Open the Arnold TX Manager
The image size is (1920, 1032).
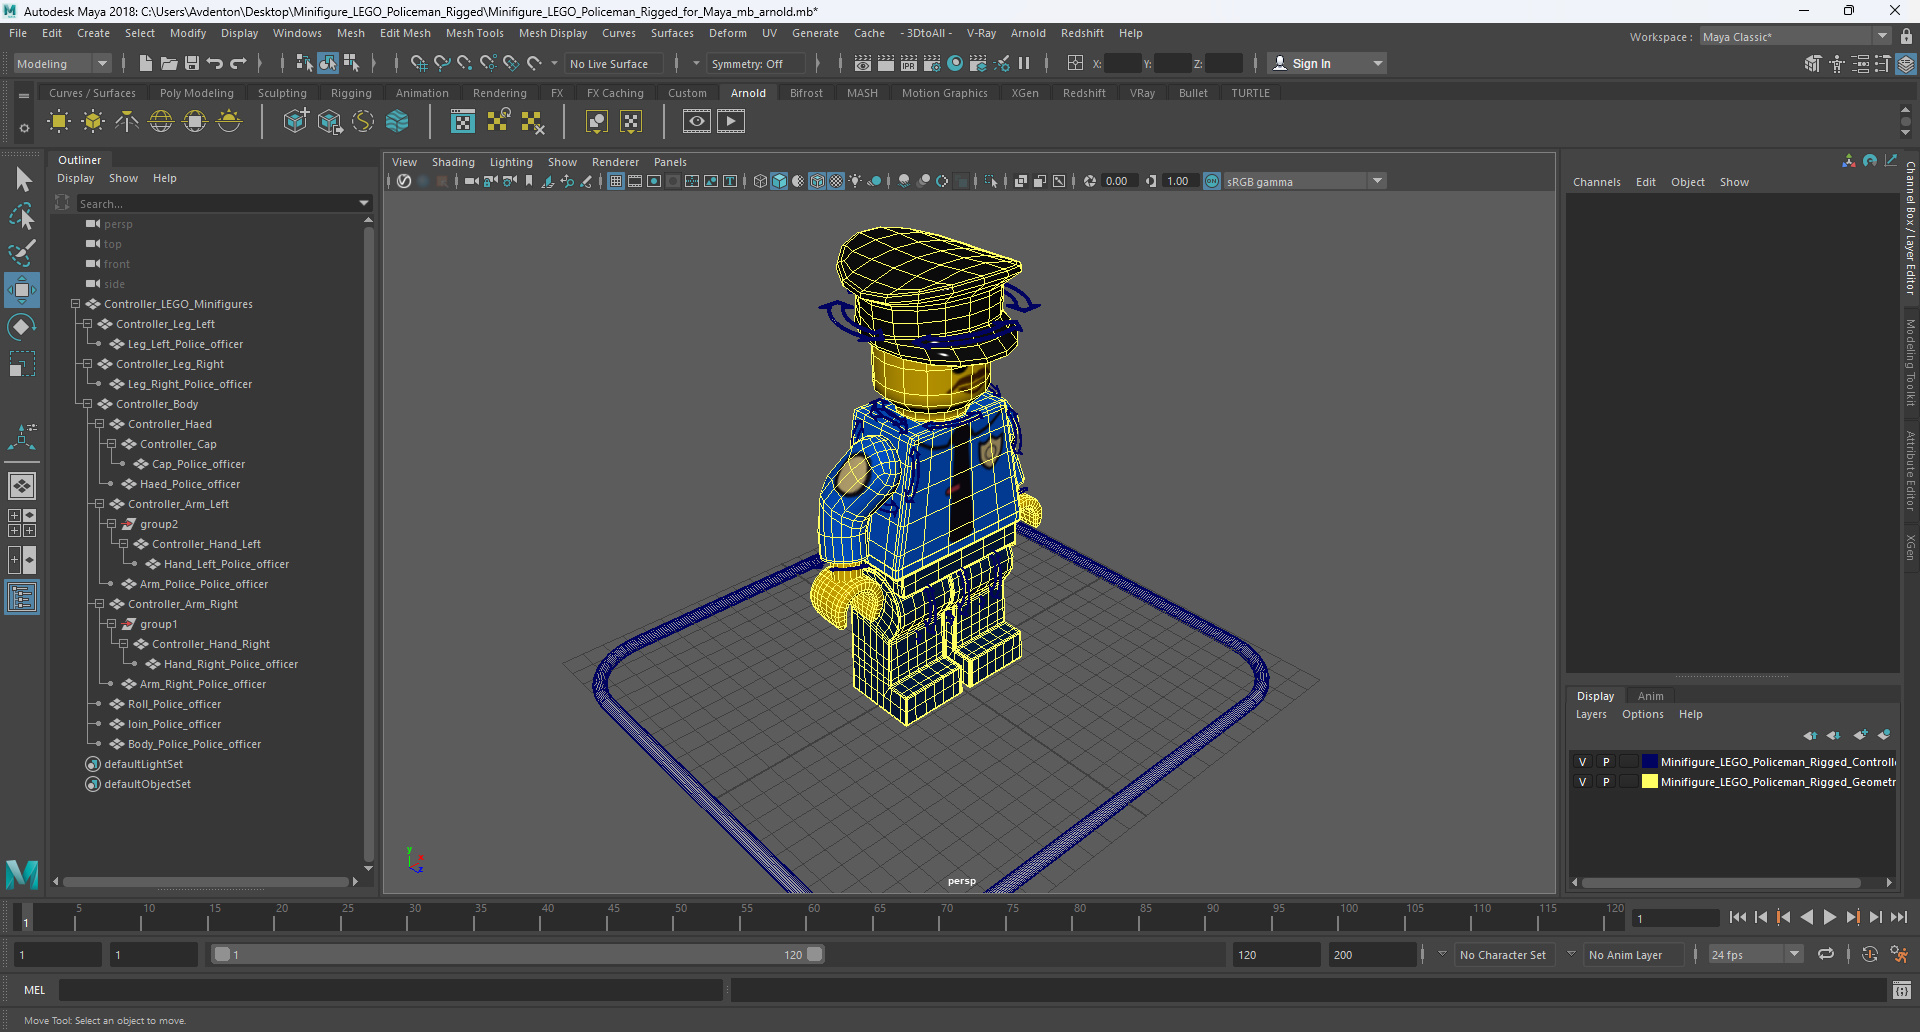pyautogui.click(x=463, y=122)
